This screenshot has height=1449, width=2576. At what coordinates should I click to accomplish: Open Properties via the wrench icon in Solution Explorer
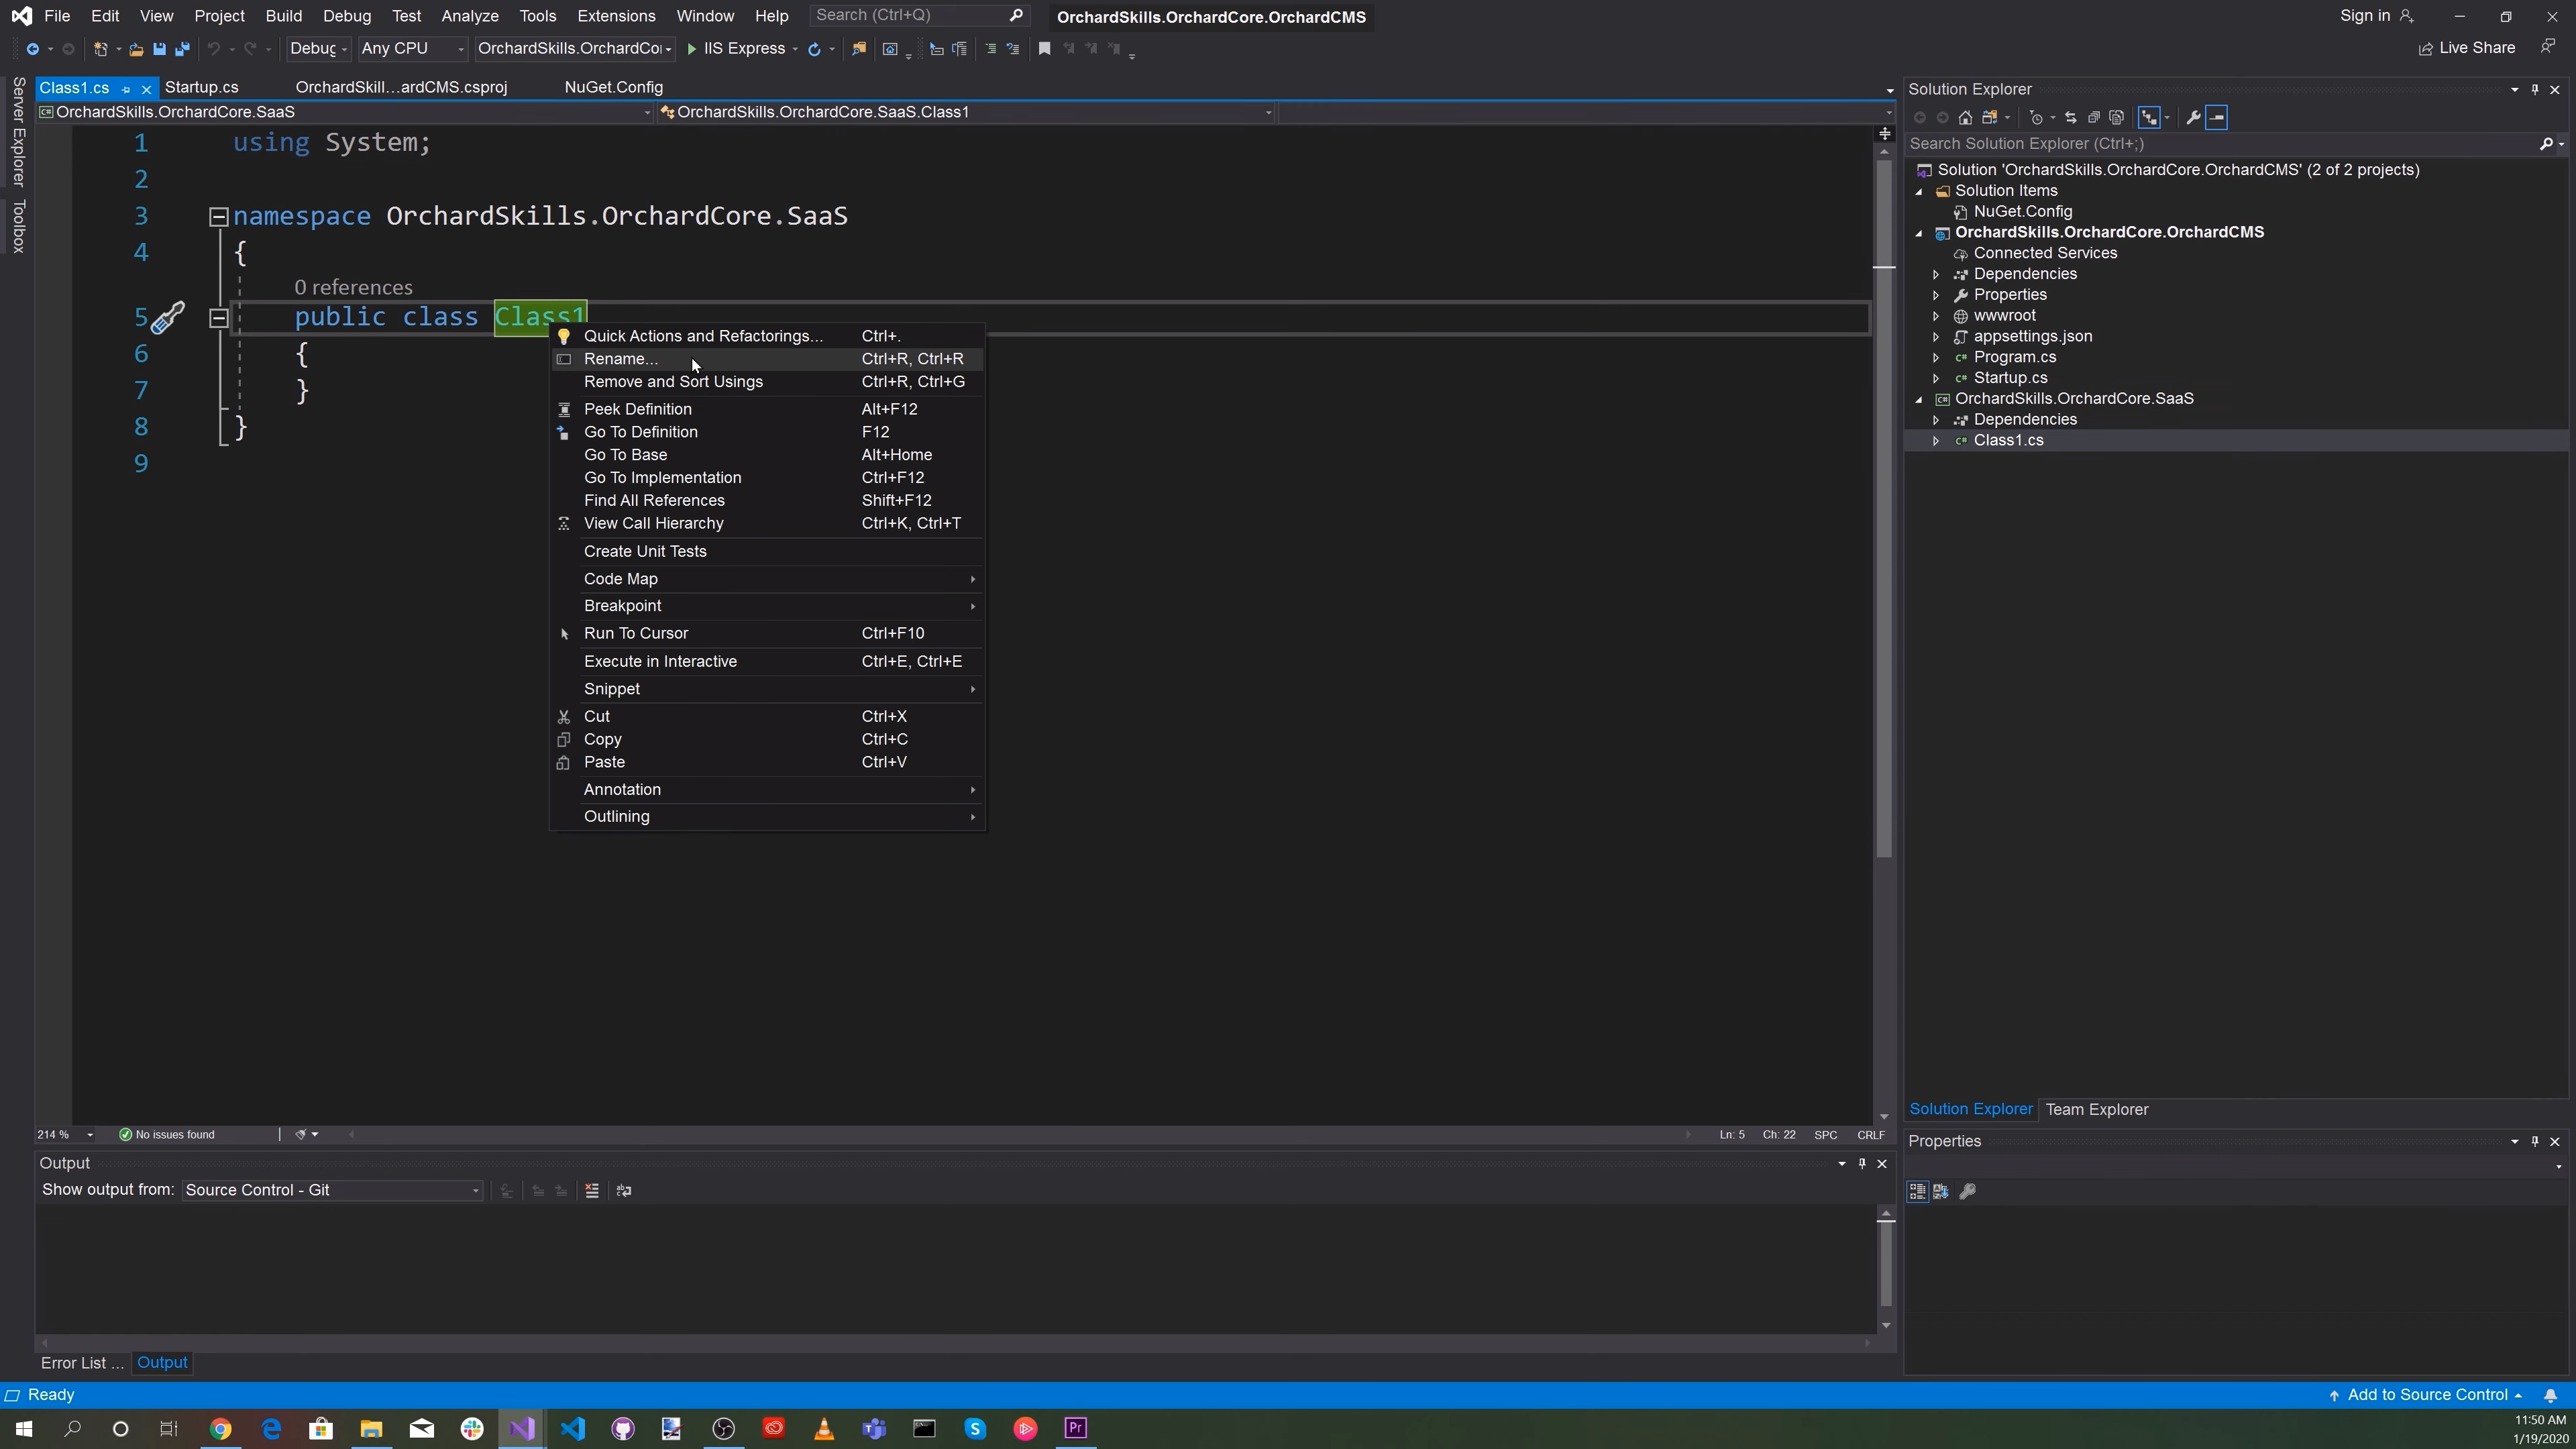2193,118
